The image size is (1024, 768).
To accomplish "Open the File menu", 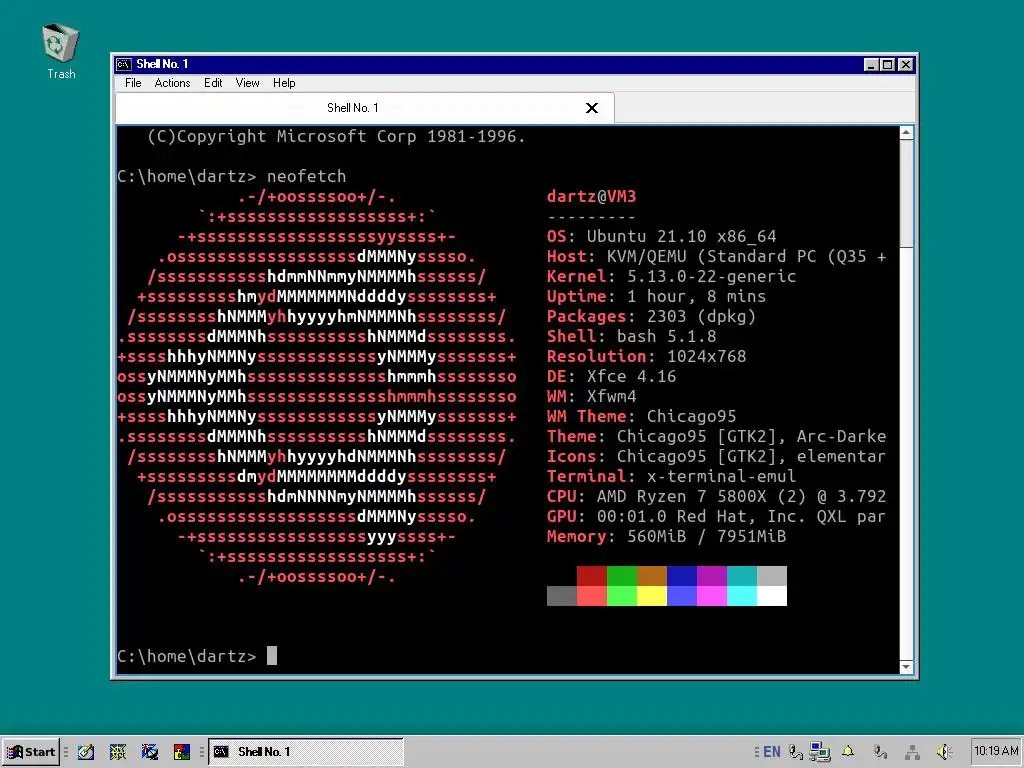I will coord(133,83).
